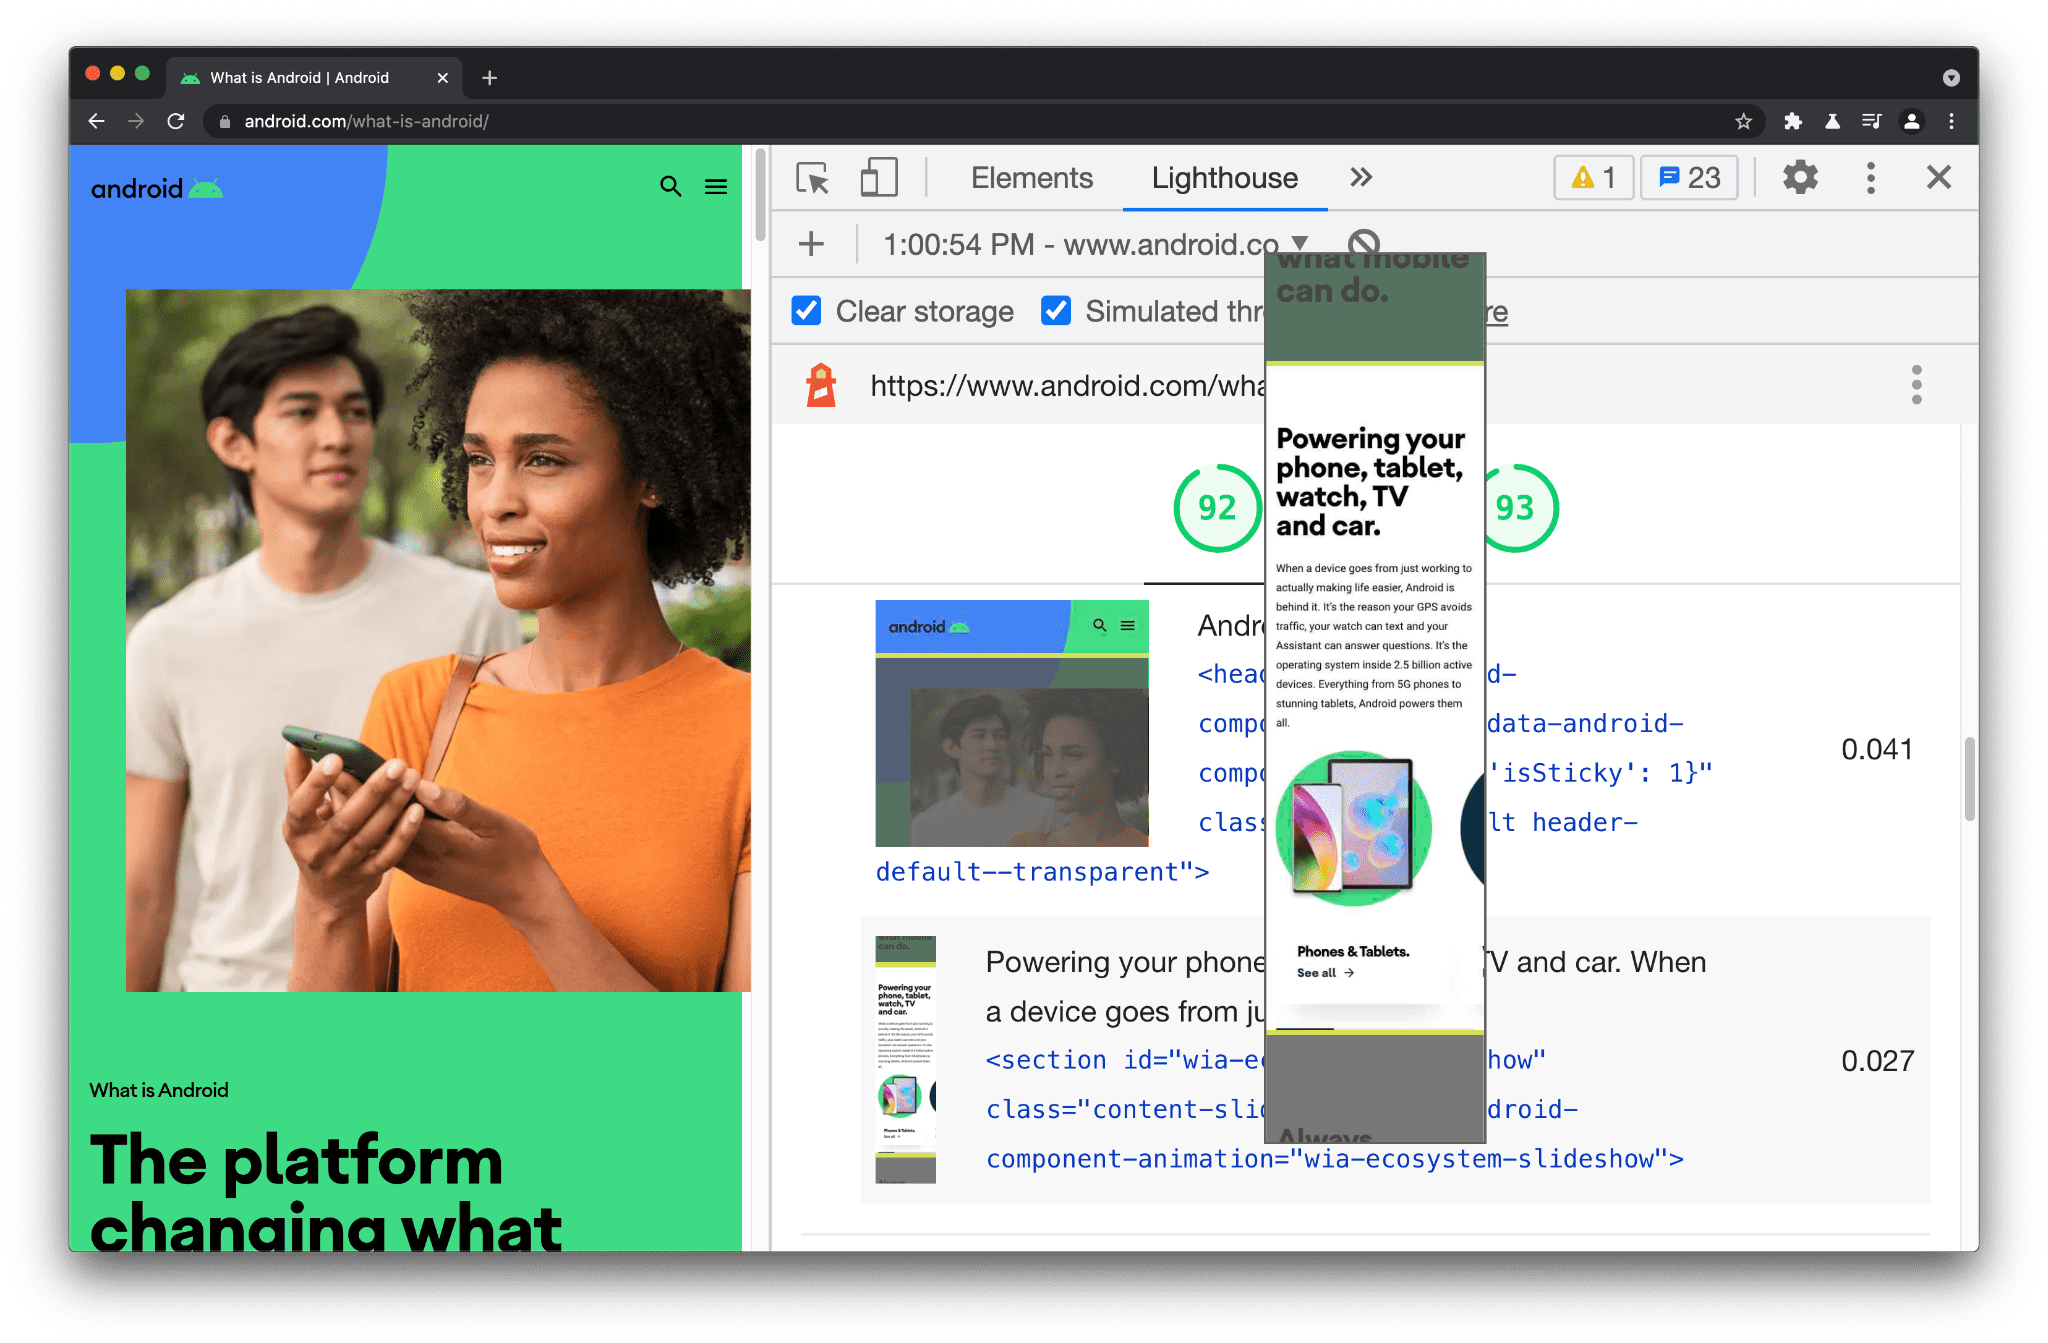This screenshot has height=1343, width=2048.
Task: Click the close DevTools panel icon
Action: tap(1939, 177)
